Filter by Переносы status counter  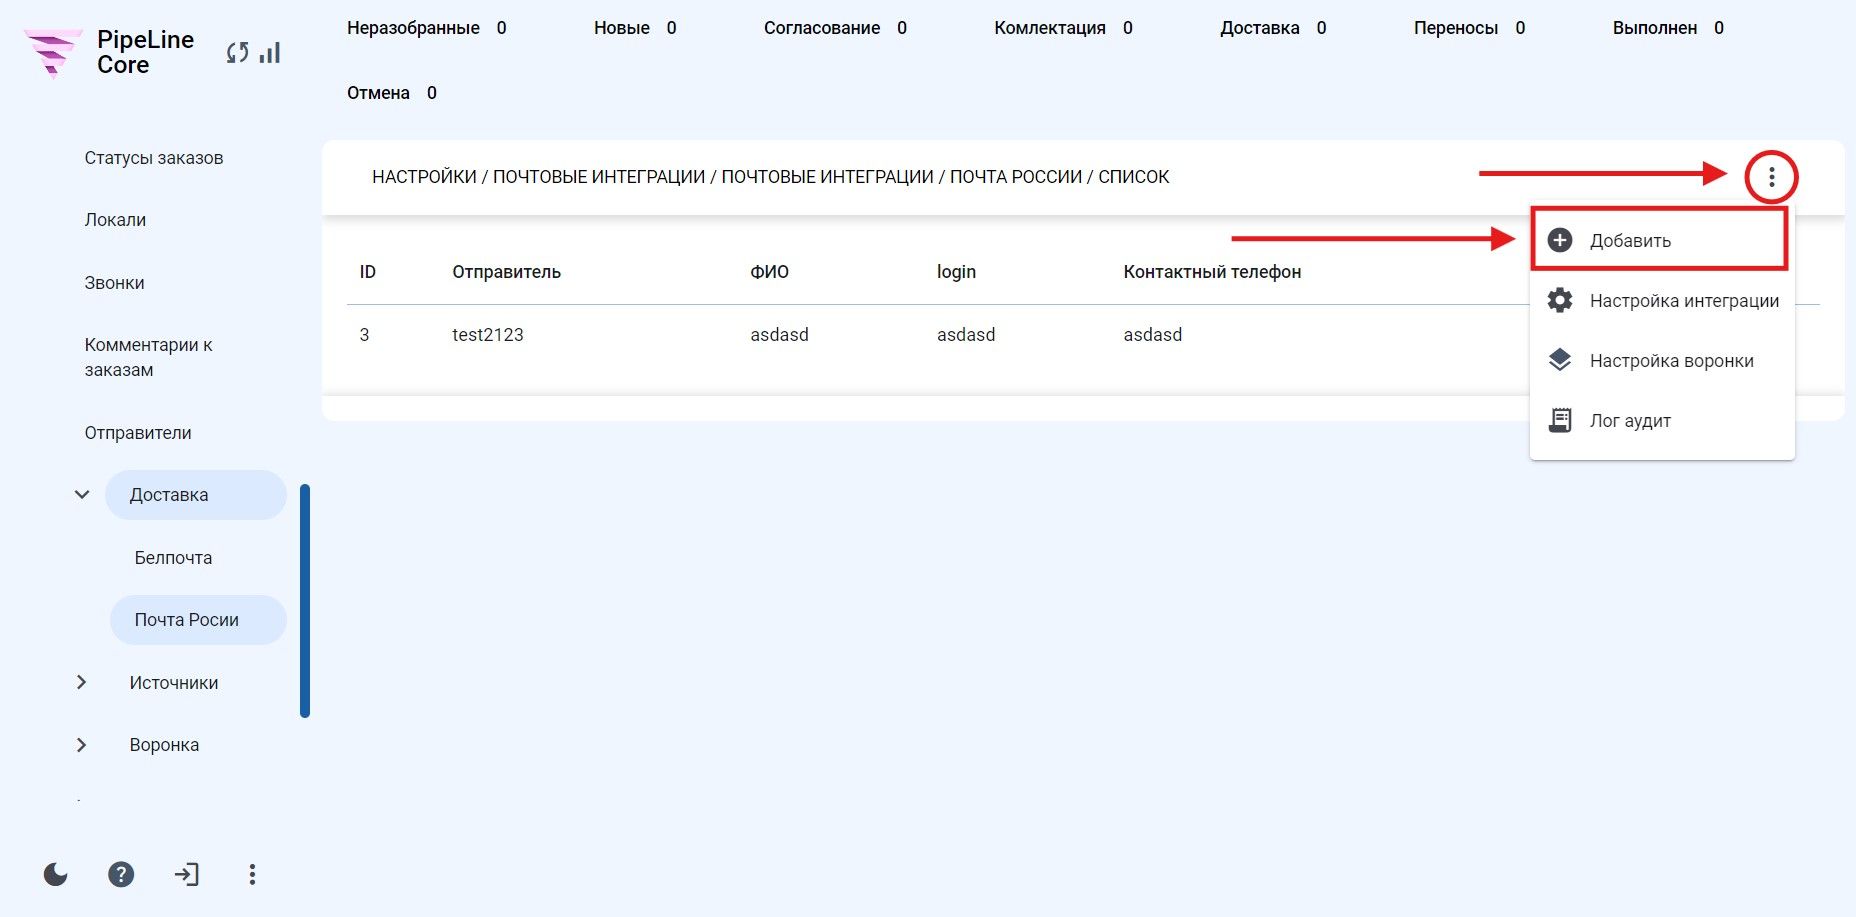tap(1469, 28)
